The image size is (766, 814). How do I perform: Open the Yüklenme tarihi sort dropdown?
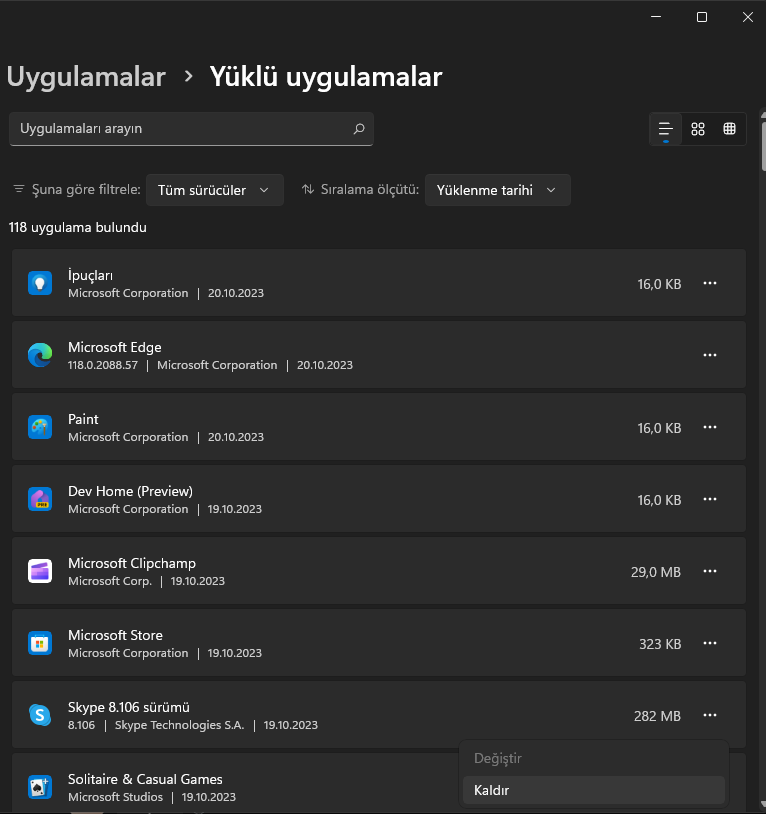(x=498, y=190)
